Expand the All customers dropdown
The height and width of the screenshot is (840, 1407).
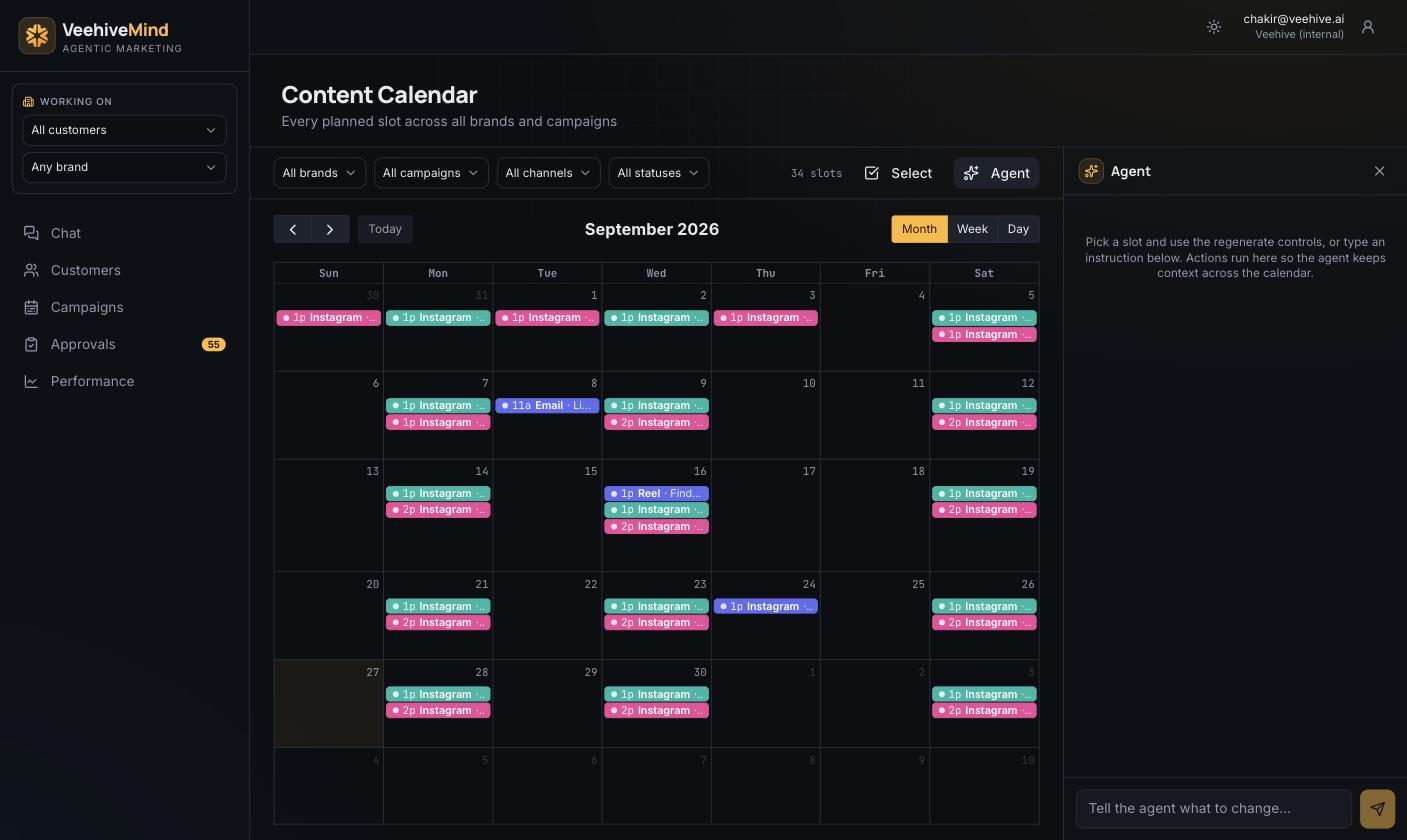click(x=124, y=130)
